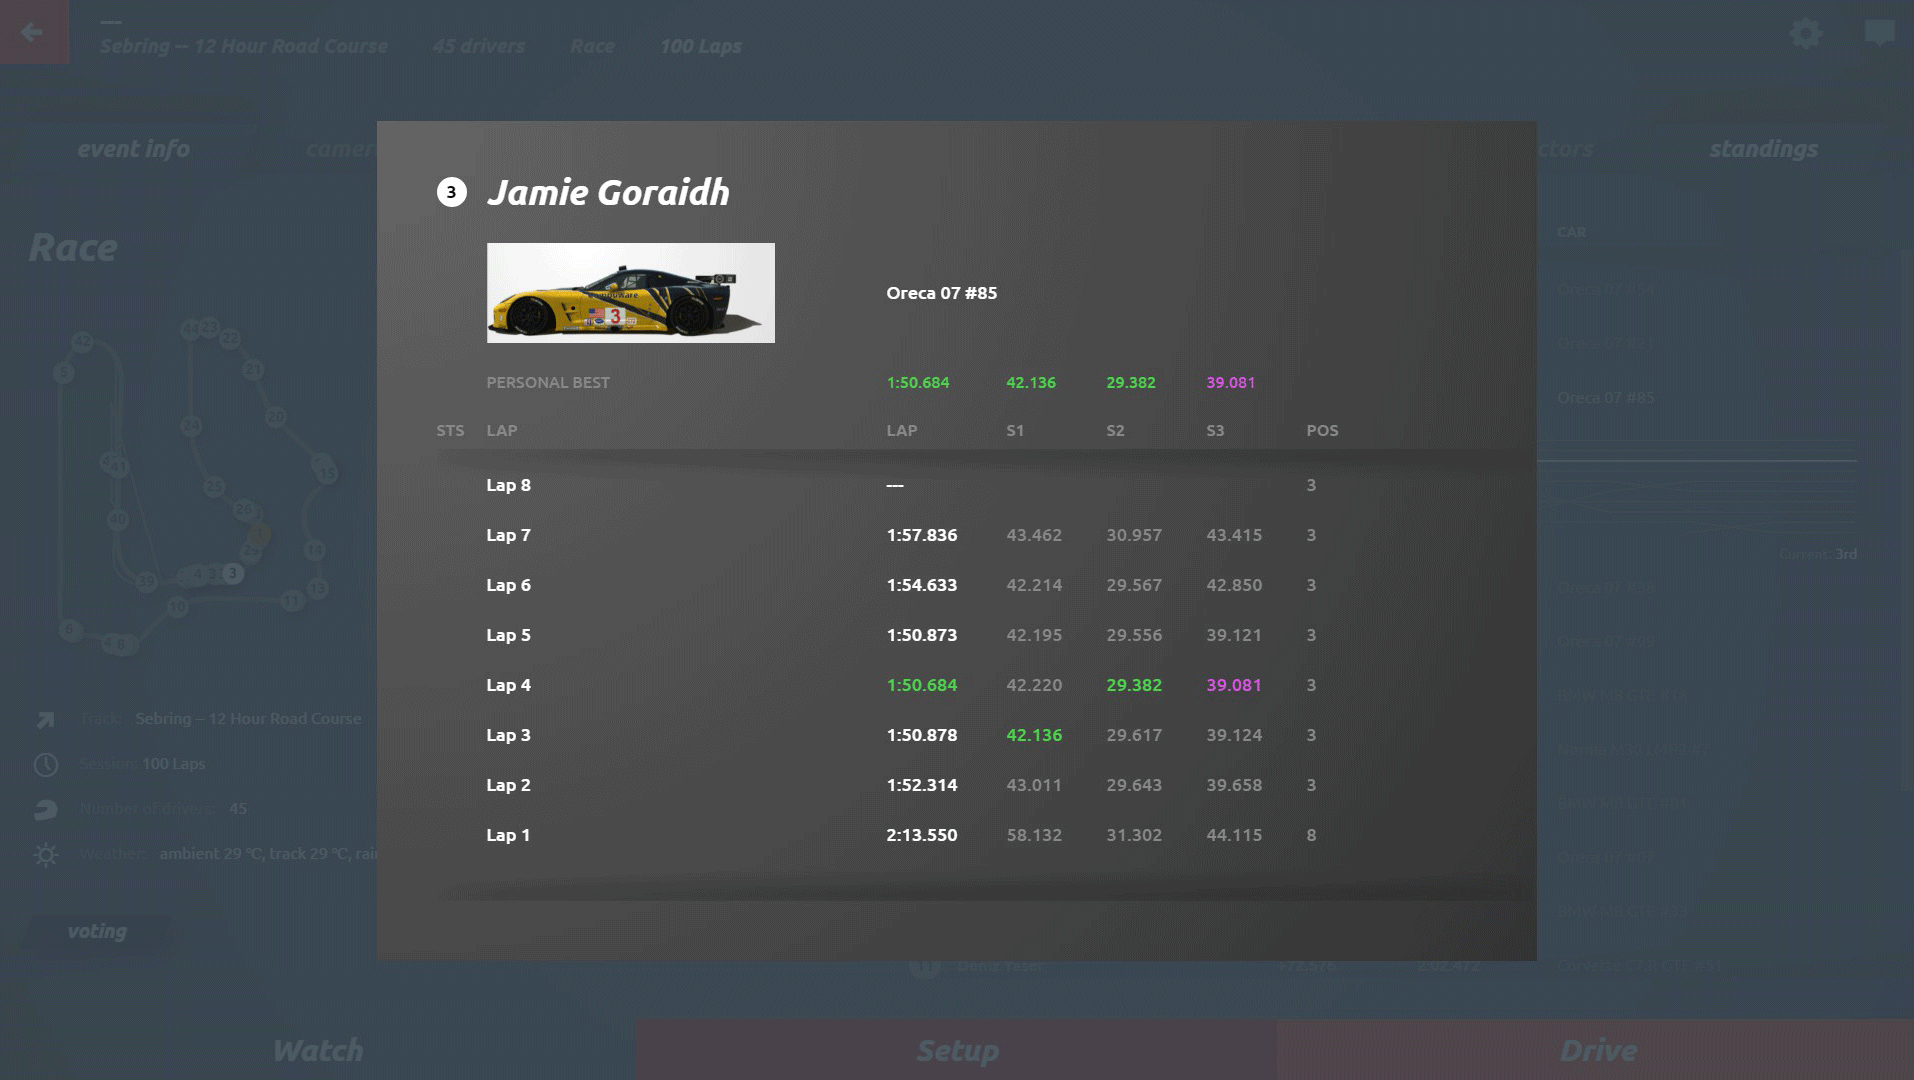The width and height of the screenshot is (1914, 1080).
Task: Click the 100 Laps header text
Action: click(x=700, y=46)
